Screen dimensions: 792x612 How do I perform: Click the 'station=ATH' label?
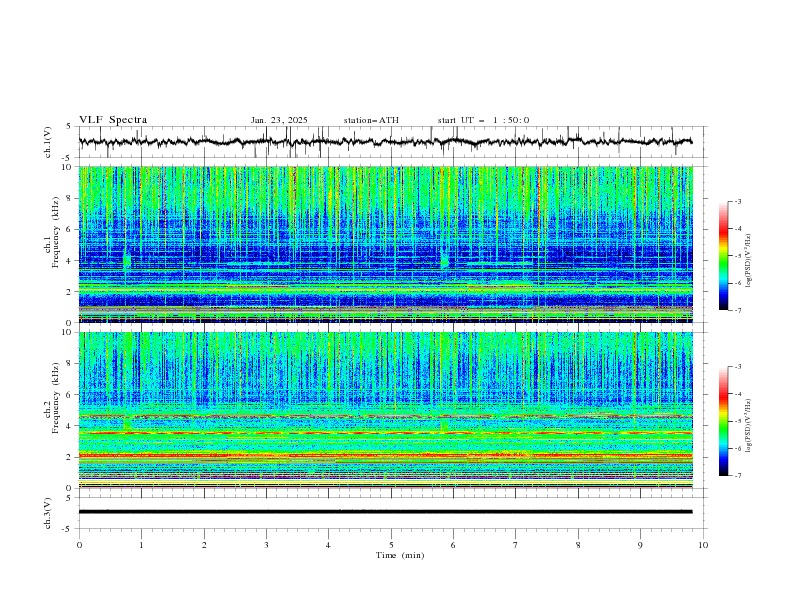(371, 120)
